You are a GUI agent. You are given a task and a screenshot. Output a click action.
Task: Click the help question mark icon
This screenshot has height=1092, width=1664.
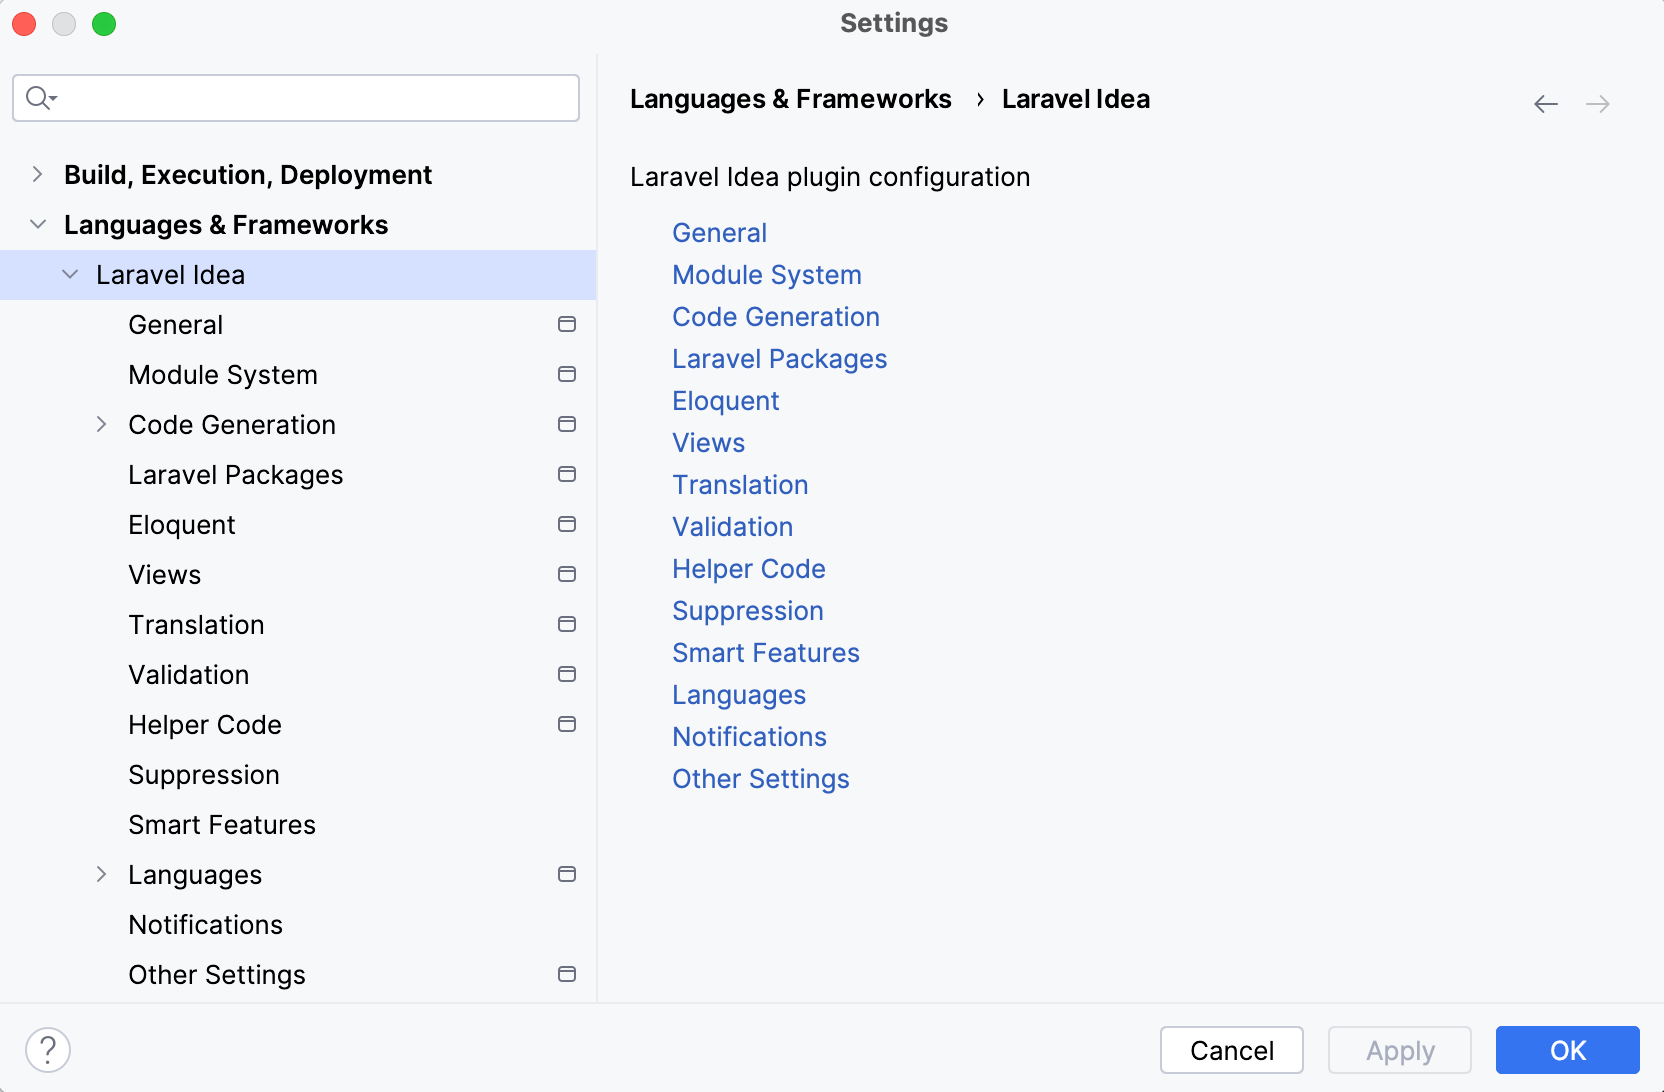pyautogui.click(x=48, y=1050)
